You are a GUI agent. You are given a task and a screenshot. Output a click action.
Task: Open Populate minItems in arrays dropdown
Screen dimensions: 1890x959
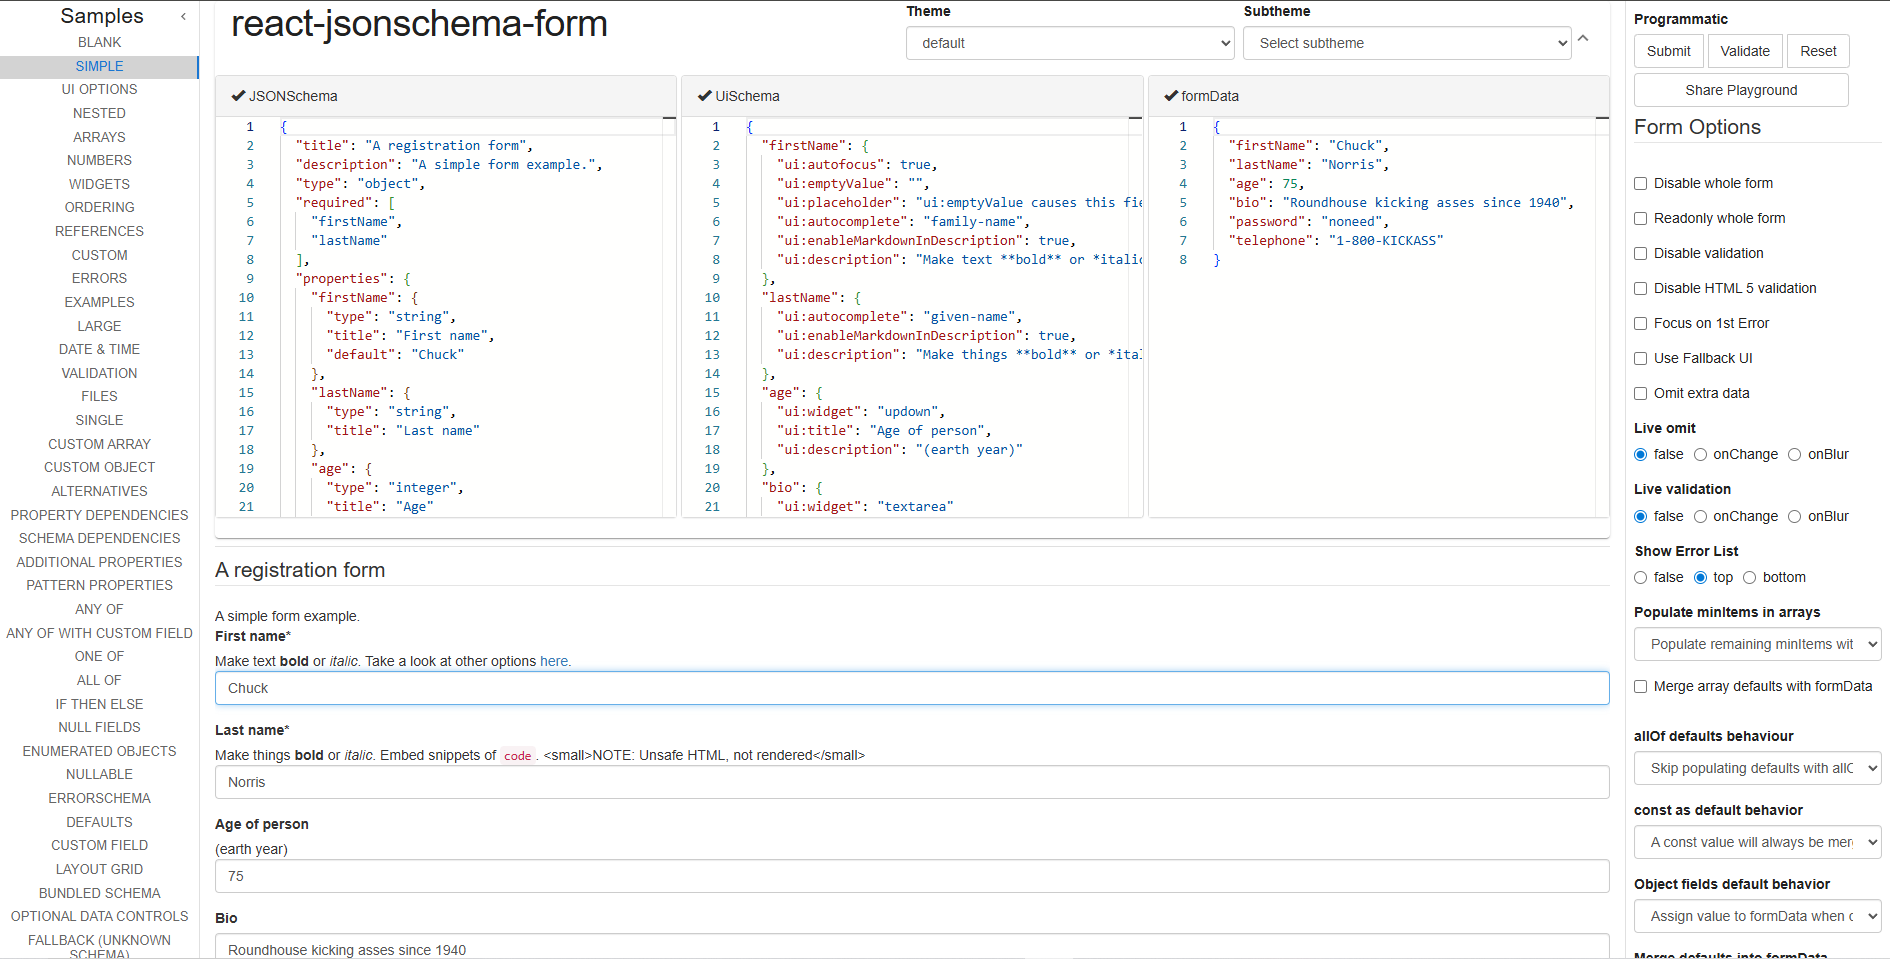1758,644
